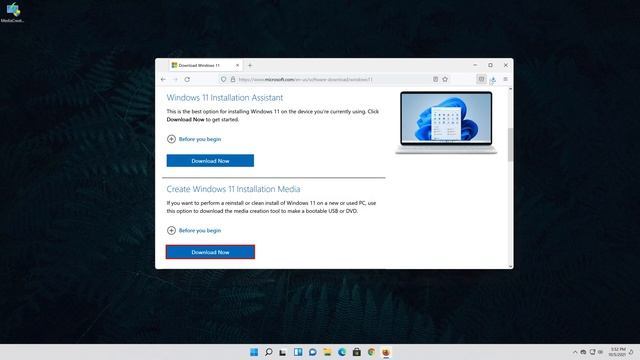
Task: Click the notification bell in the system tray
Action: point(632,352)
